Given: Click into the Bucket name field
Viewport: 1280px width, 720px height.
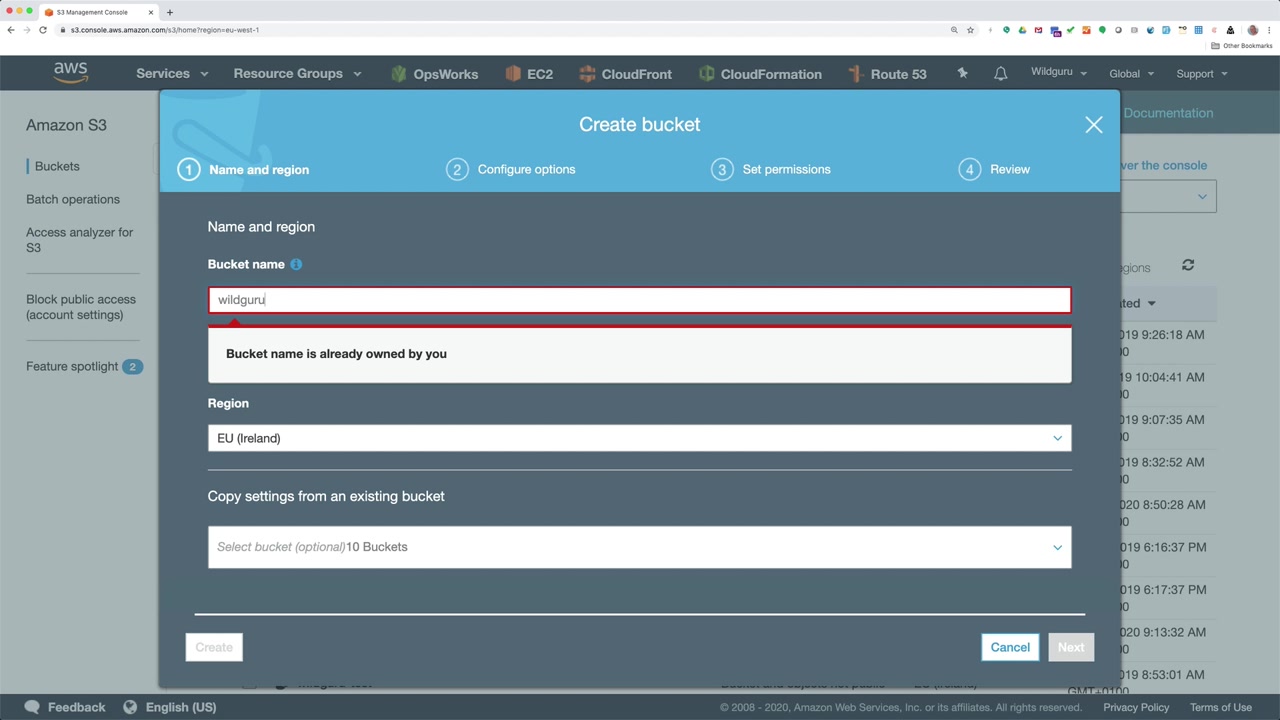Looking at the screenshot, I should 639,300.
